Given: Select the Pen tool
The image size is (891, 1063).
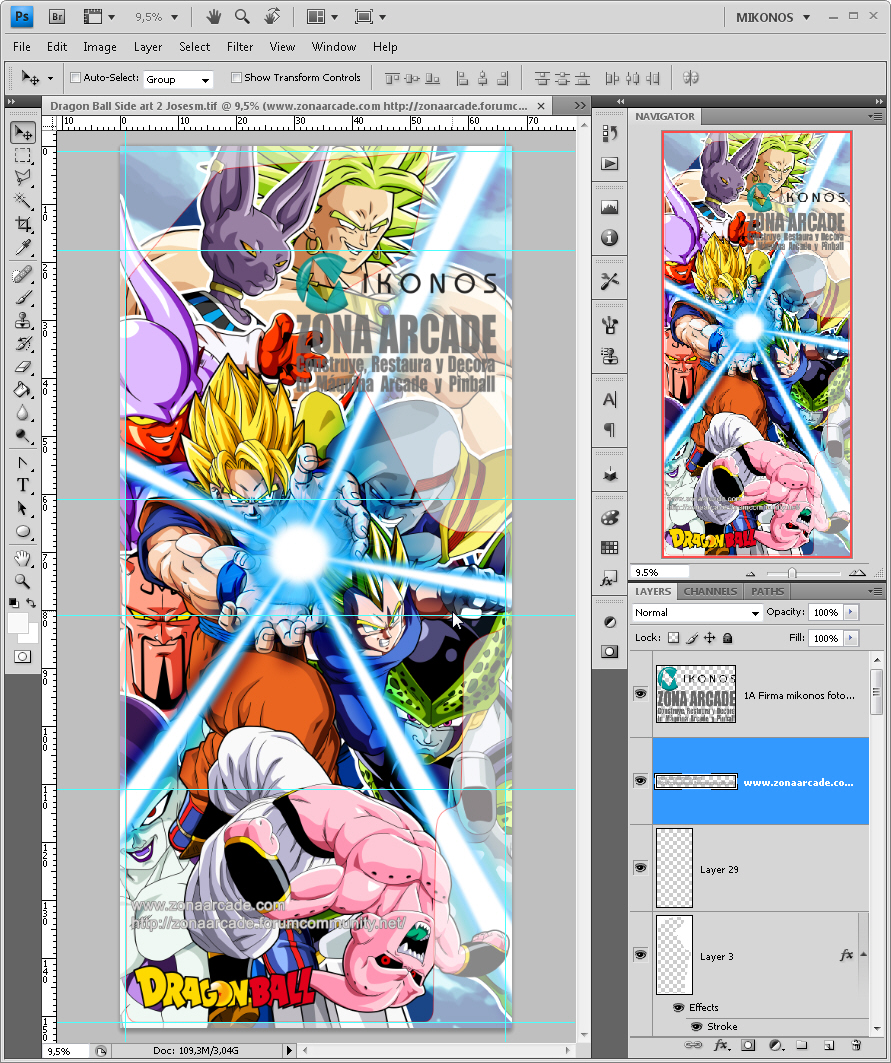Looking at the screenshot, I should (x=23, y=463).
